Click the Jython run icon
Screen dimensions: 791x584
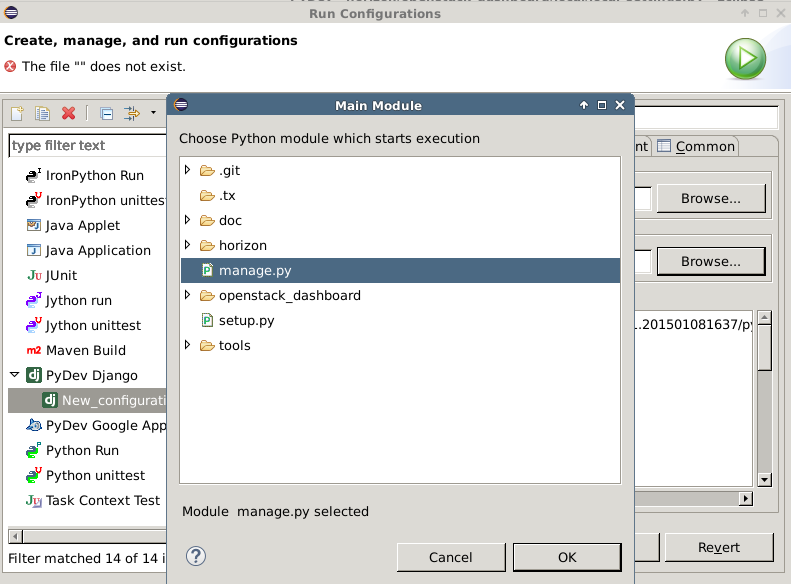coord(33,300)
